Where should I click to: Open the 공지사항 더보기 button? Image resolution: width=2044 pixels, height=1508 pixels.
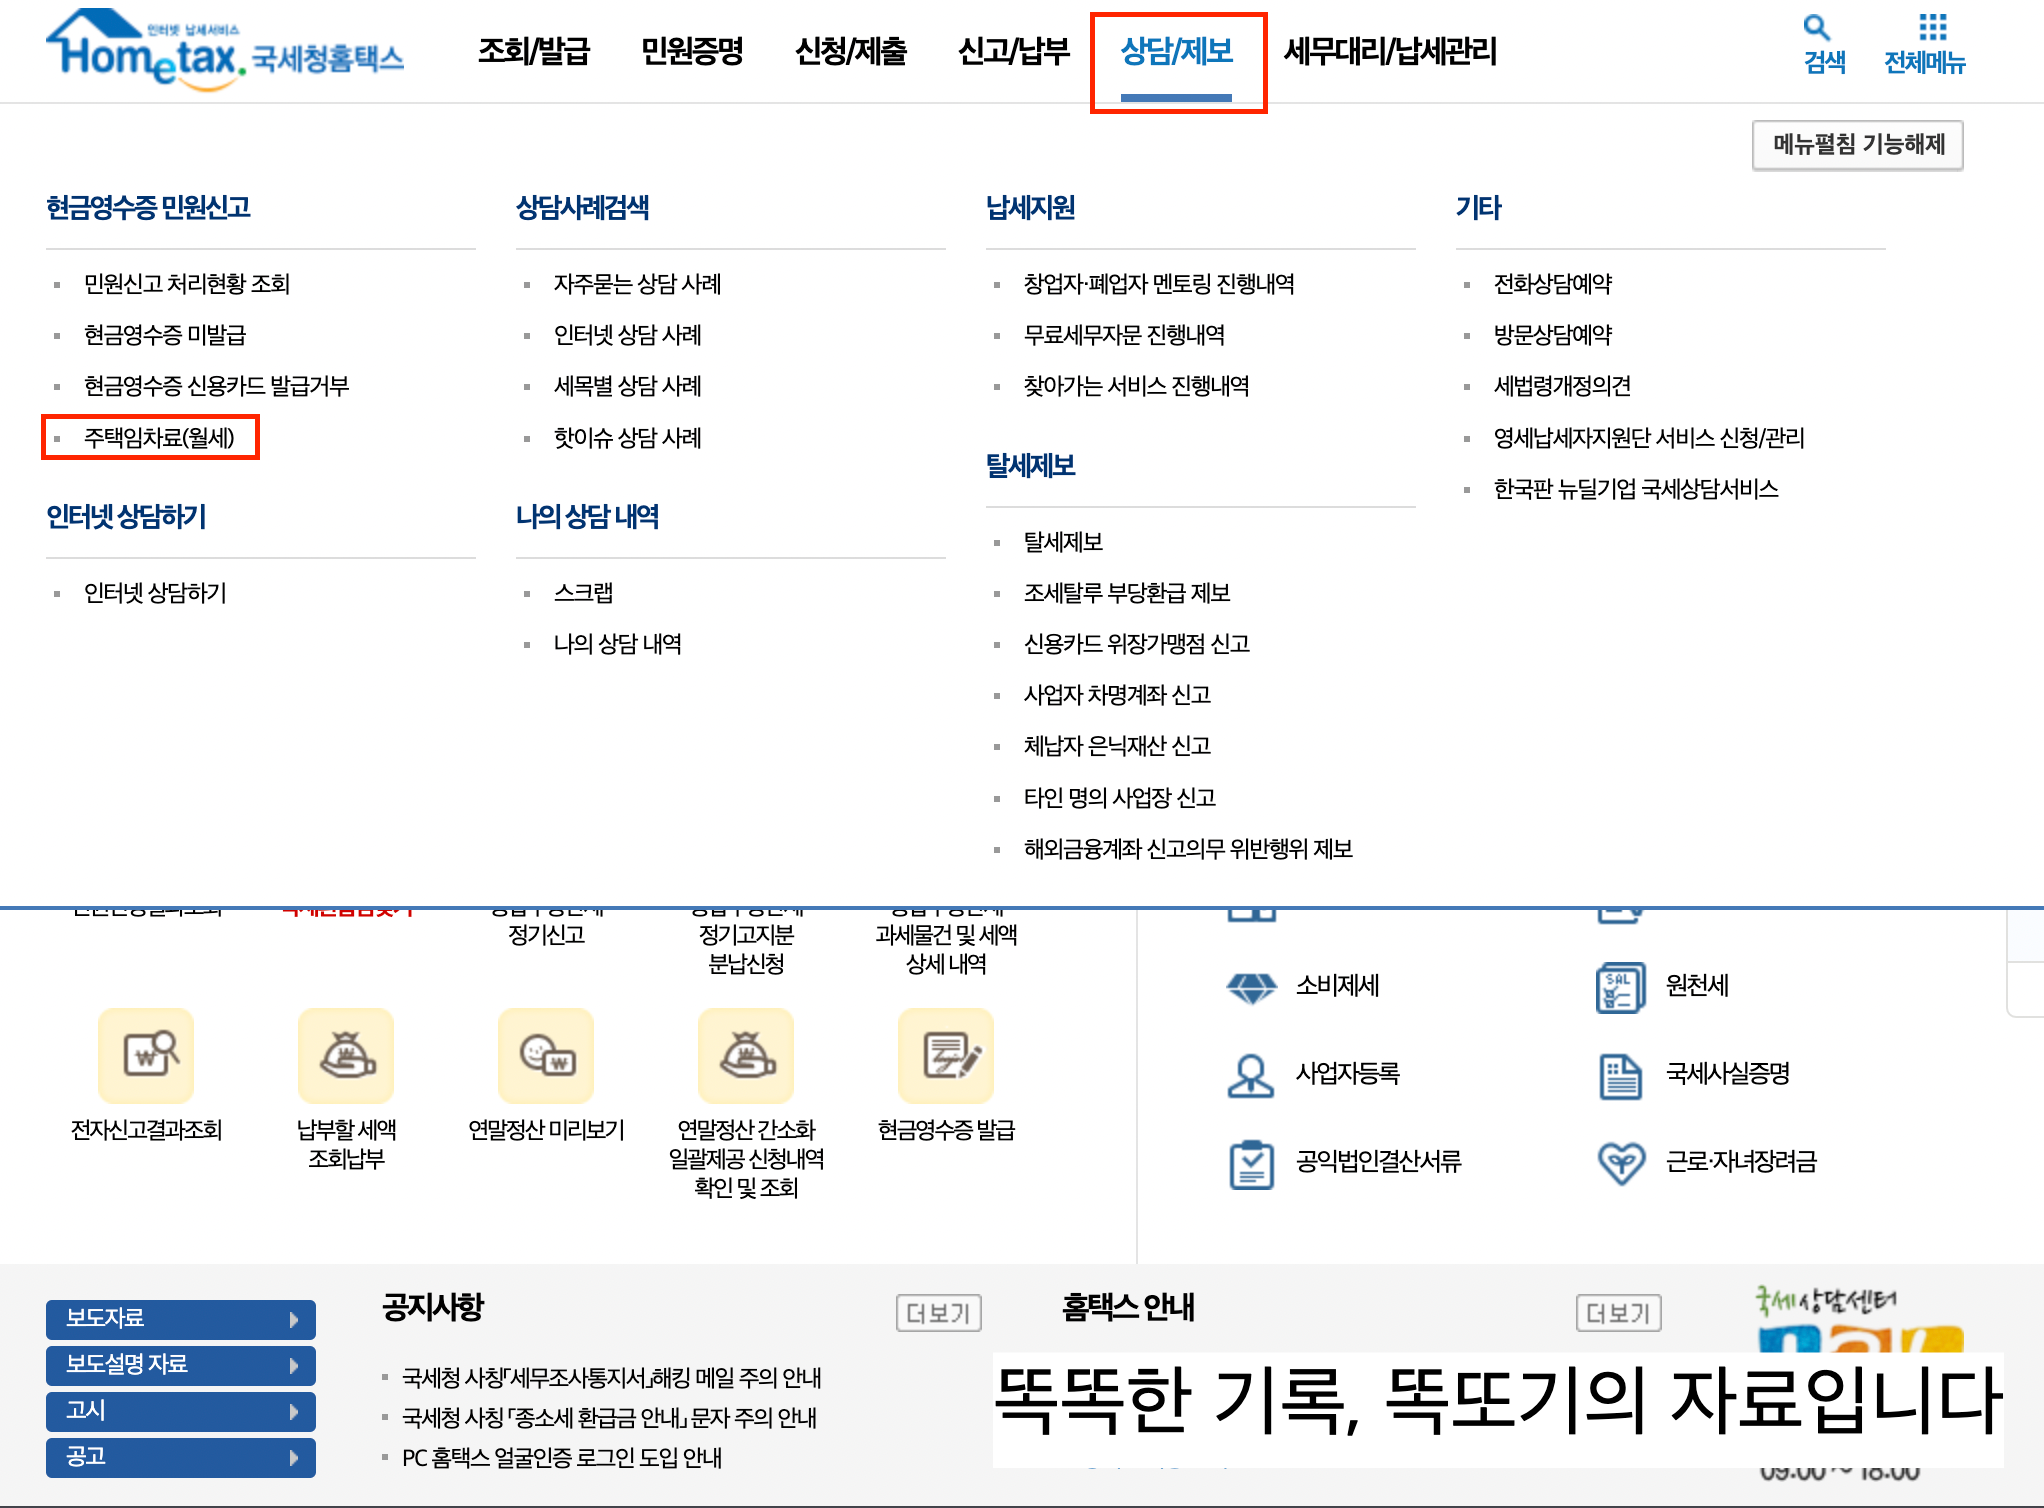pyautogui.click(x=937, y=1313)
